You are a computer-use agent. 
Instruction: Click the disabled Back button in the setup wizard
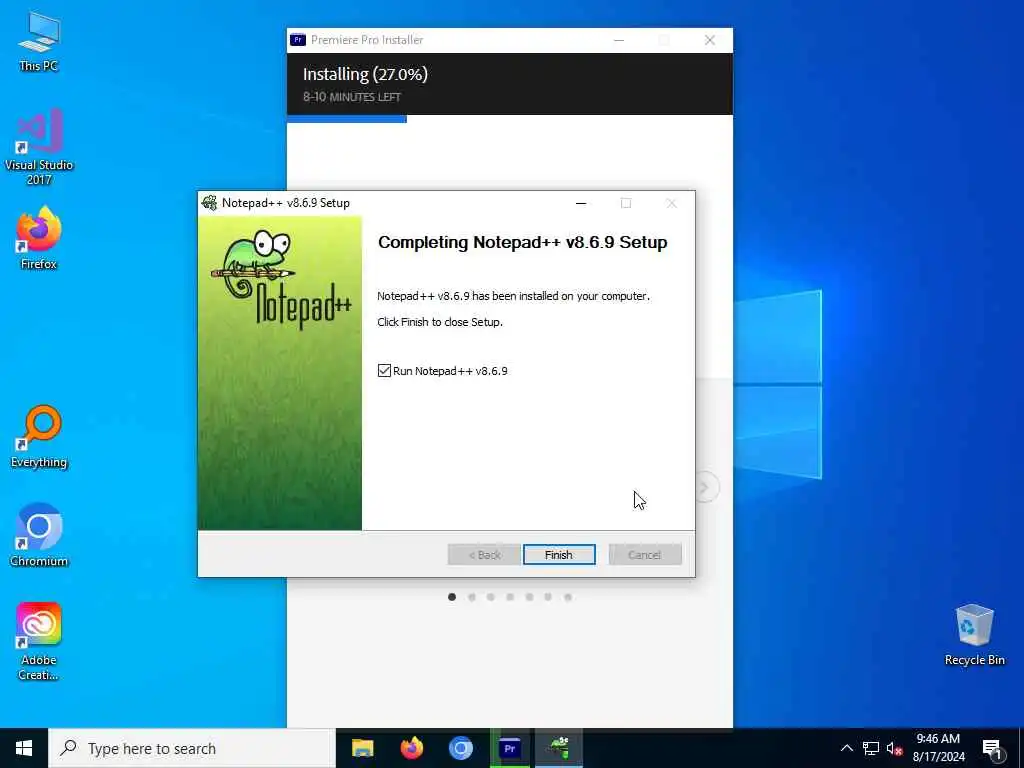(484, 554)
